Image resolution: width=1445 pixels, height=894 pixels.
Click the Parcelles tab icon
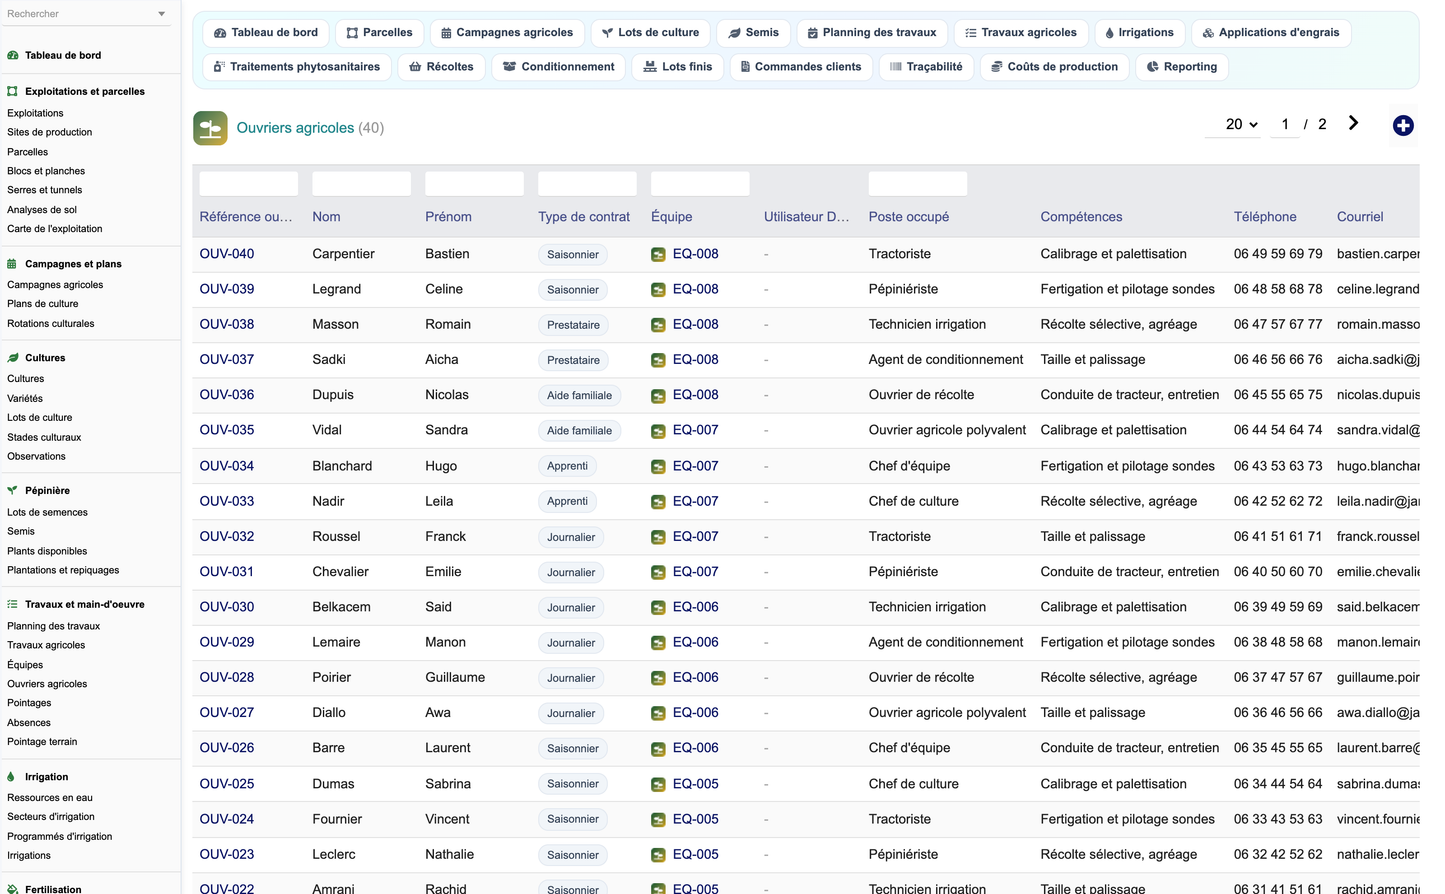(x=352, y=33)
